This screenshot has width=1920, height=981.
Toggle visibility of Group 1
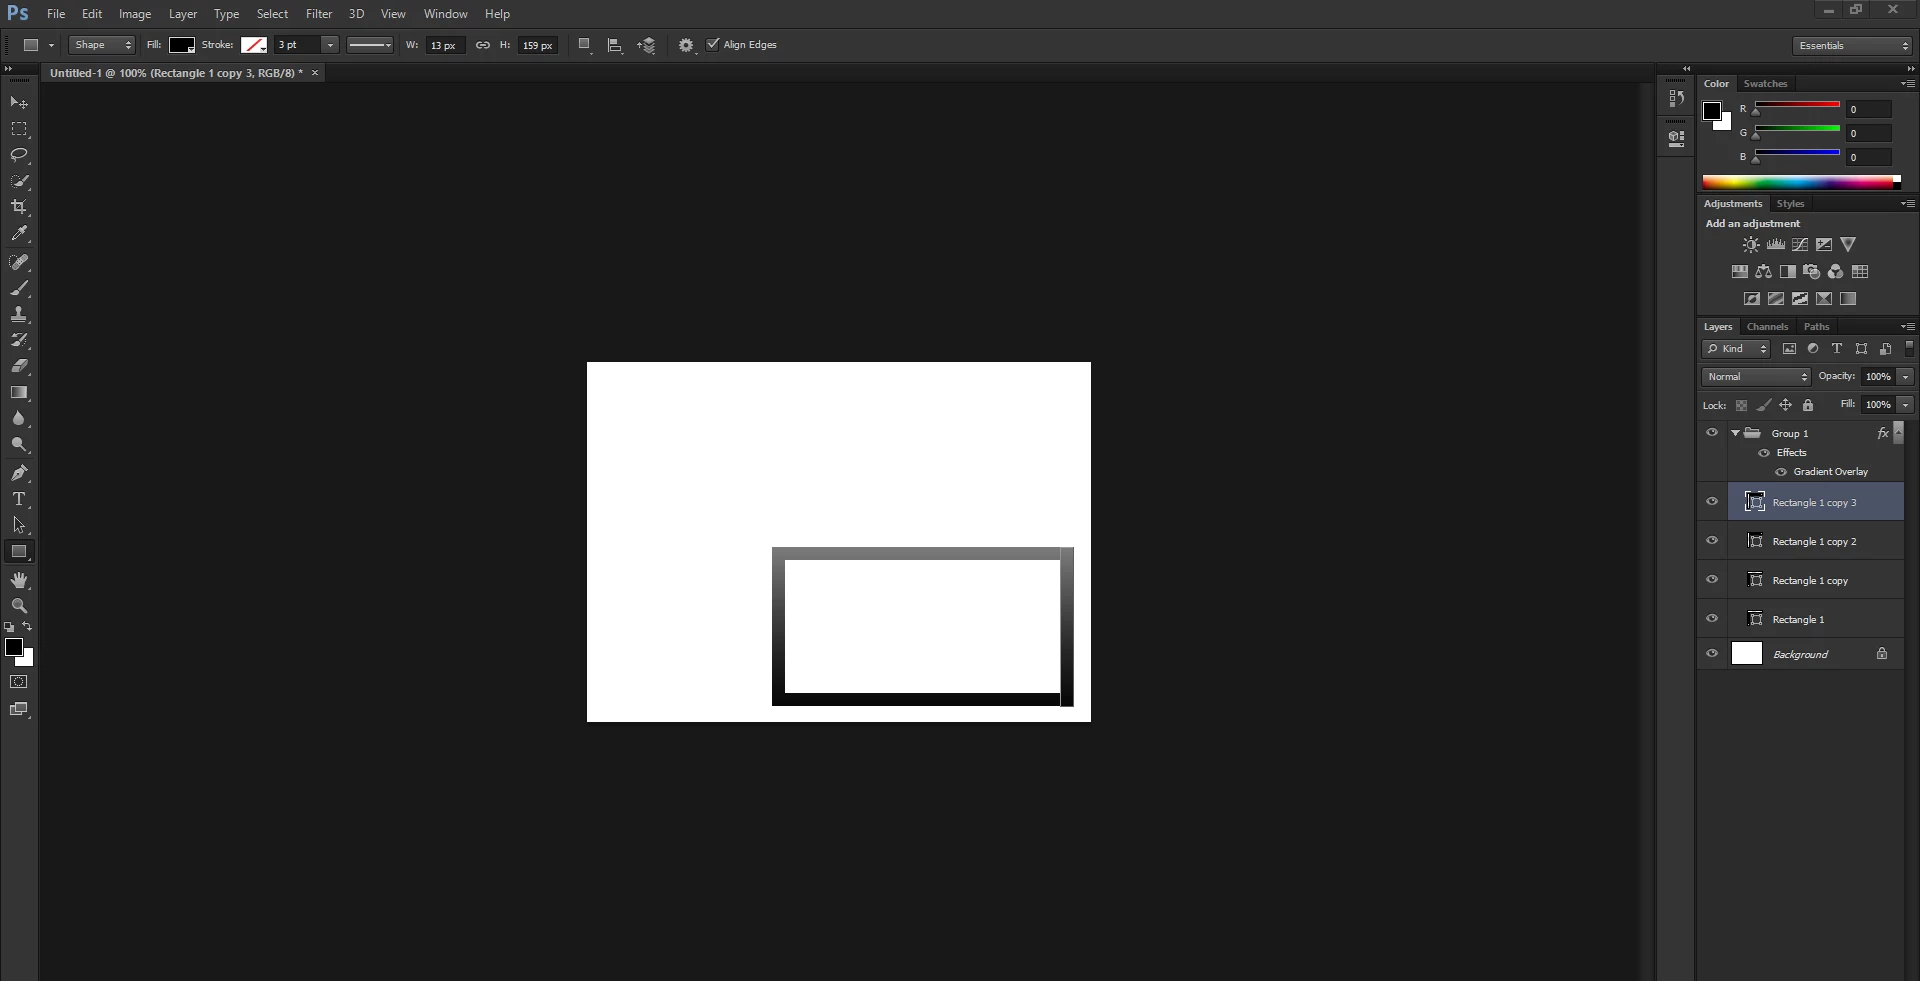click(x=1712, y=433)
